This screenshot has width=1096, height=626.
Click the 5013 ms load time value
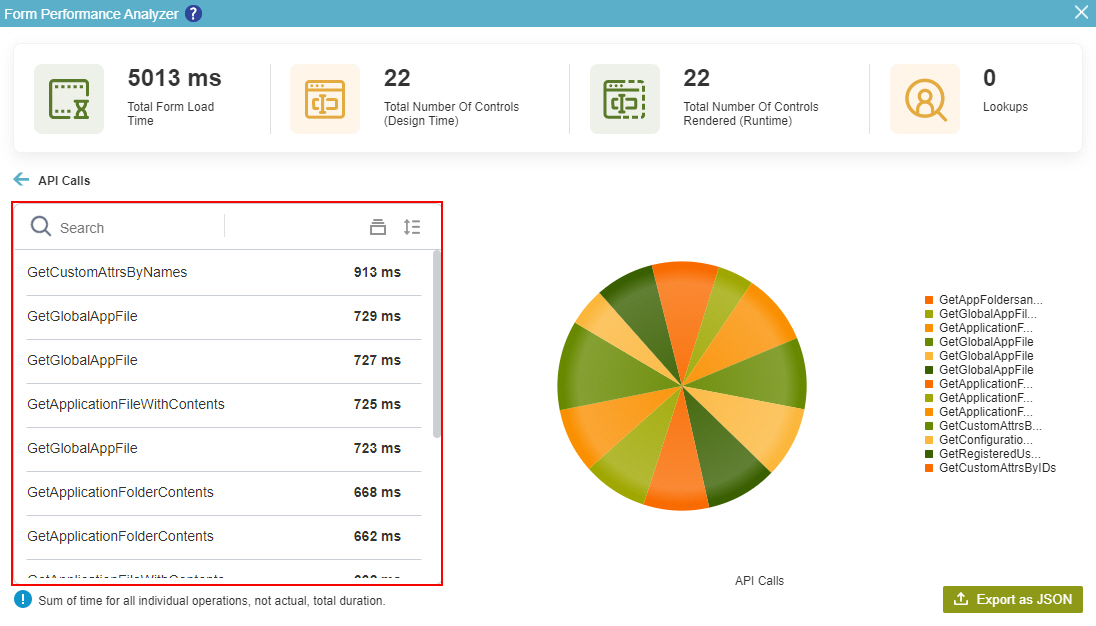pos(175,78)
